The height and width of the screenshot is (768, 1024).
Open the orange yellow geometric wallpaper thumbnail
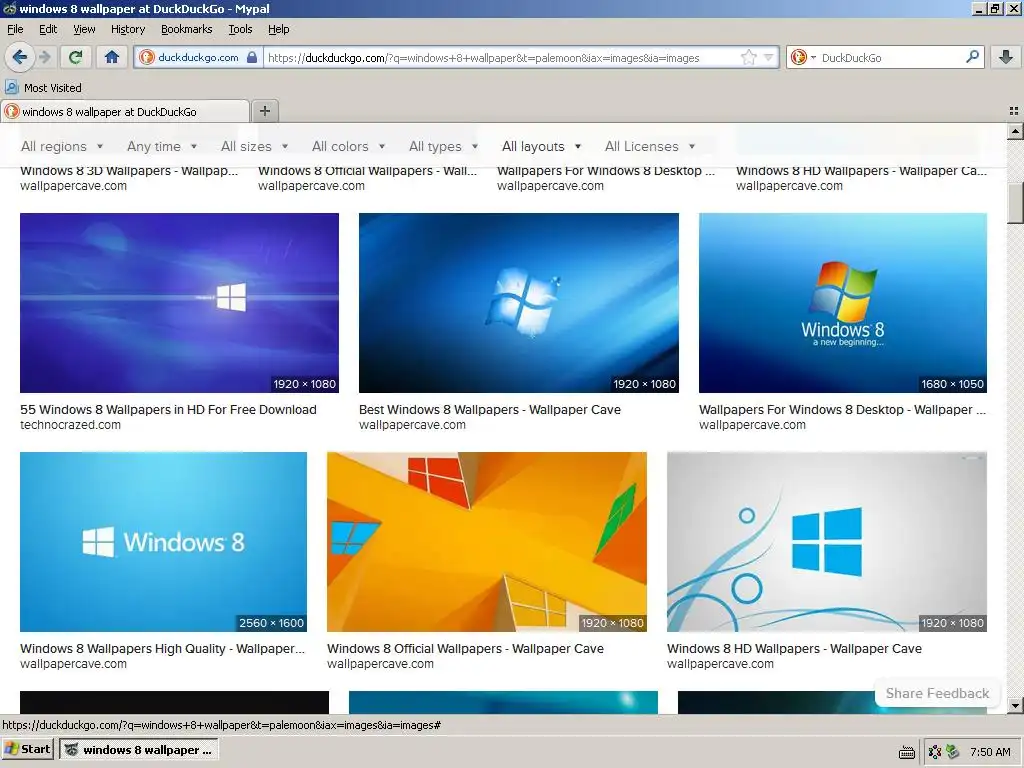[x=487, y=542]
